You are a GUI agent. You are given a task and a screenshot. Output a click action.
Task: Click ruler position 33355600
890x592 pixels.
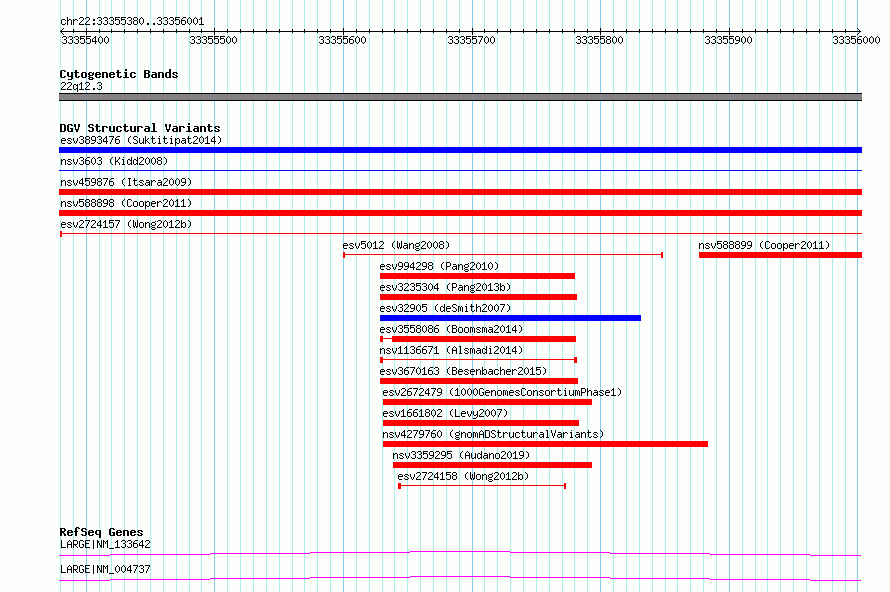click(342, 40)
